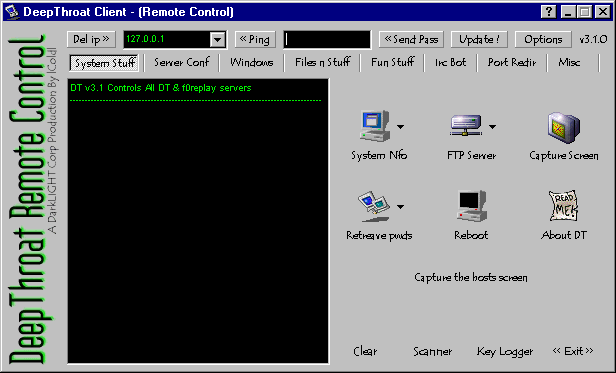
Task: Switch to Files n Stuff tab
Action: tap(323, 62)
